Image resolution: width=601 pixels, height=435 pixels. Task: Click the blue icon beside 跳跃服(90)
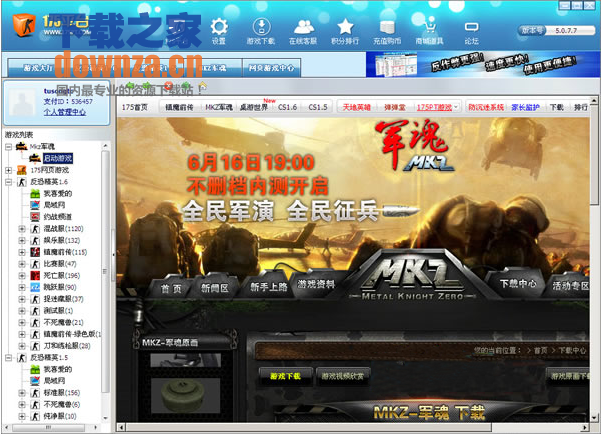35,287
